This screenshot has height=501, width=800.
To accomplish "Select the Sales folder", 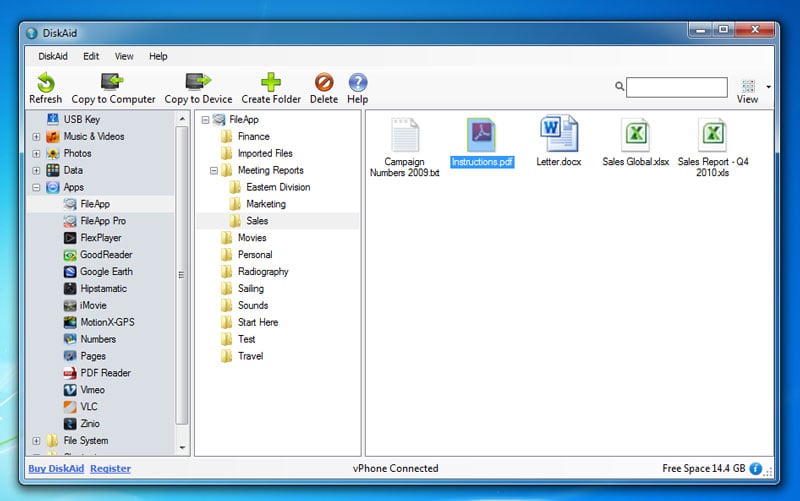I will click(248, 221).
